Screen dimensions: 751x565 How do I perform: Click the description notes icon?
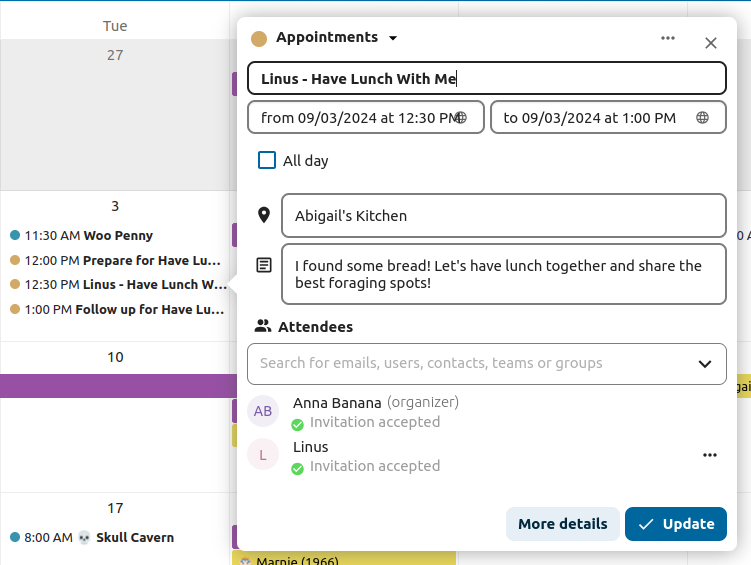click(x=264, y=265)
